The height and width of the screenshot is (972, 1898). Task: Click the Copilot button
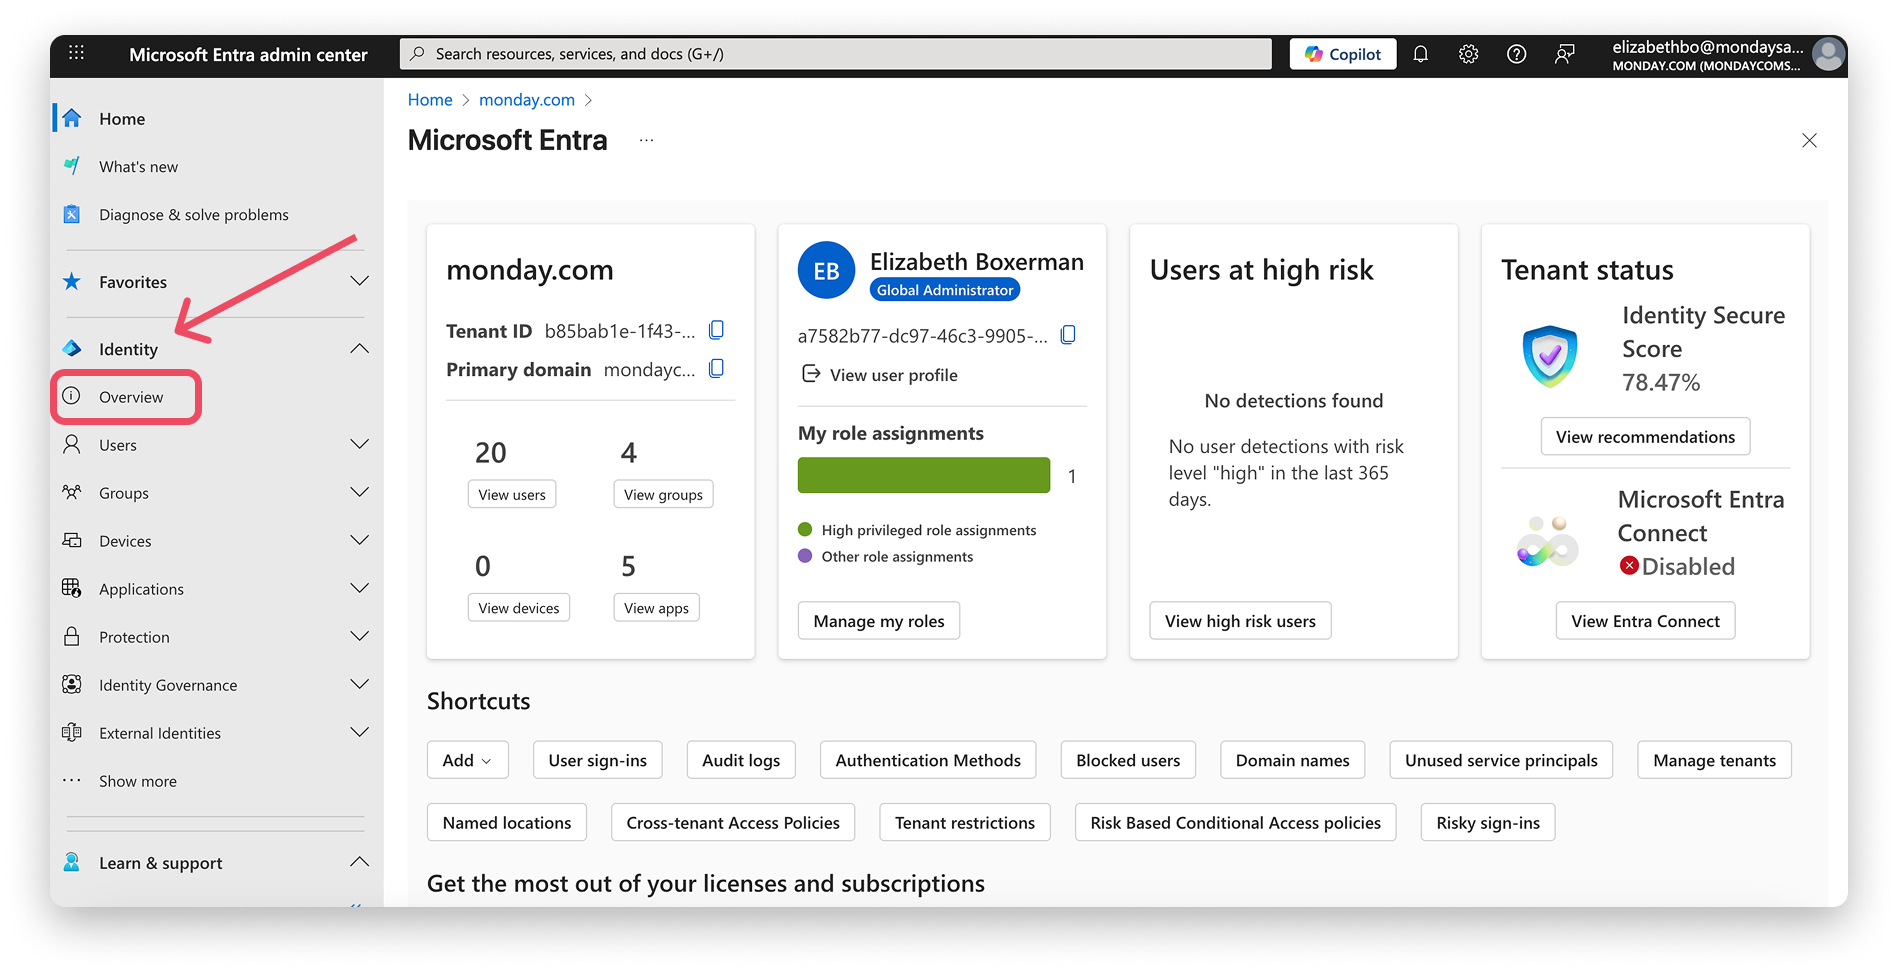coord(1343,54)
